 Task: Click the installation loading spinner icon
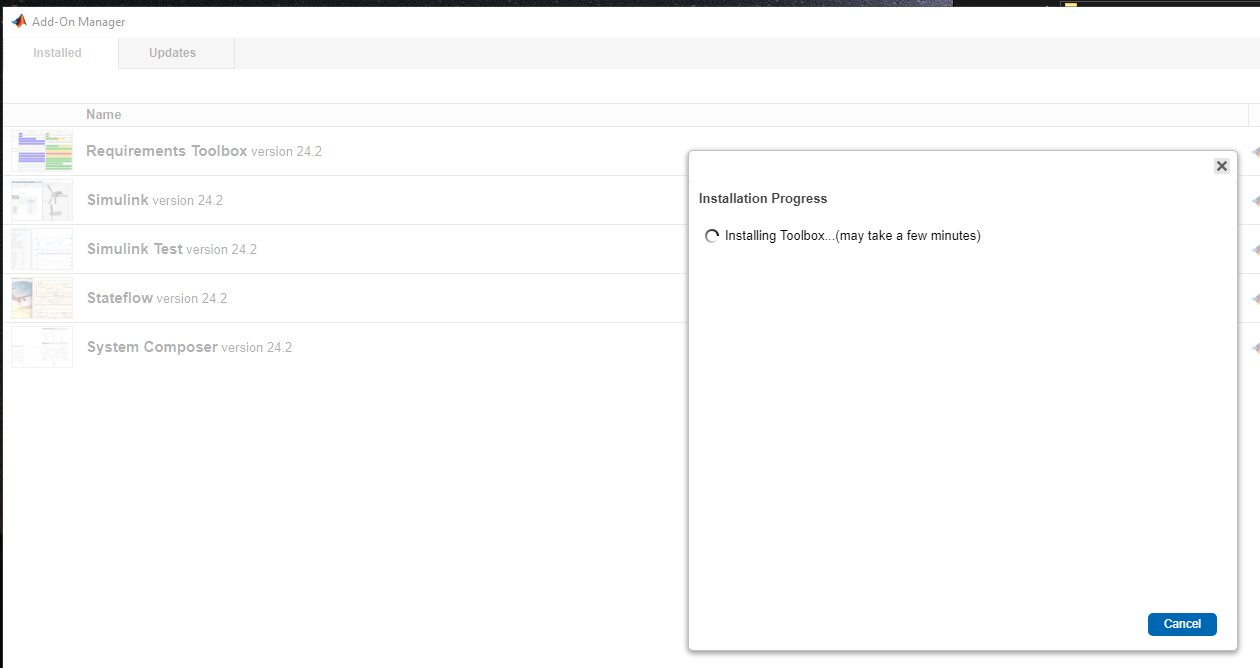[x=712, y=237]
